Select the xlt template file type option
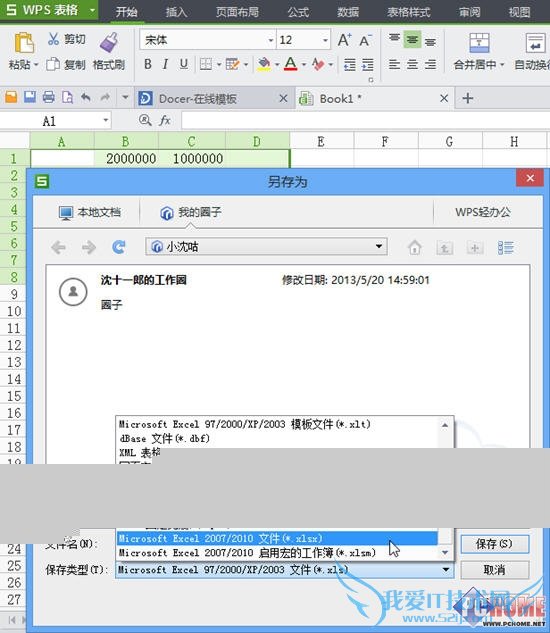Viewport: 550px width, 633px height. coord(277,424)
